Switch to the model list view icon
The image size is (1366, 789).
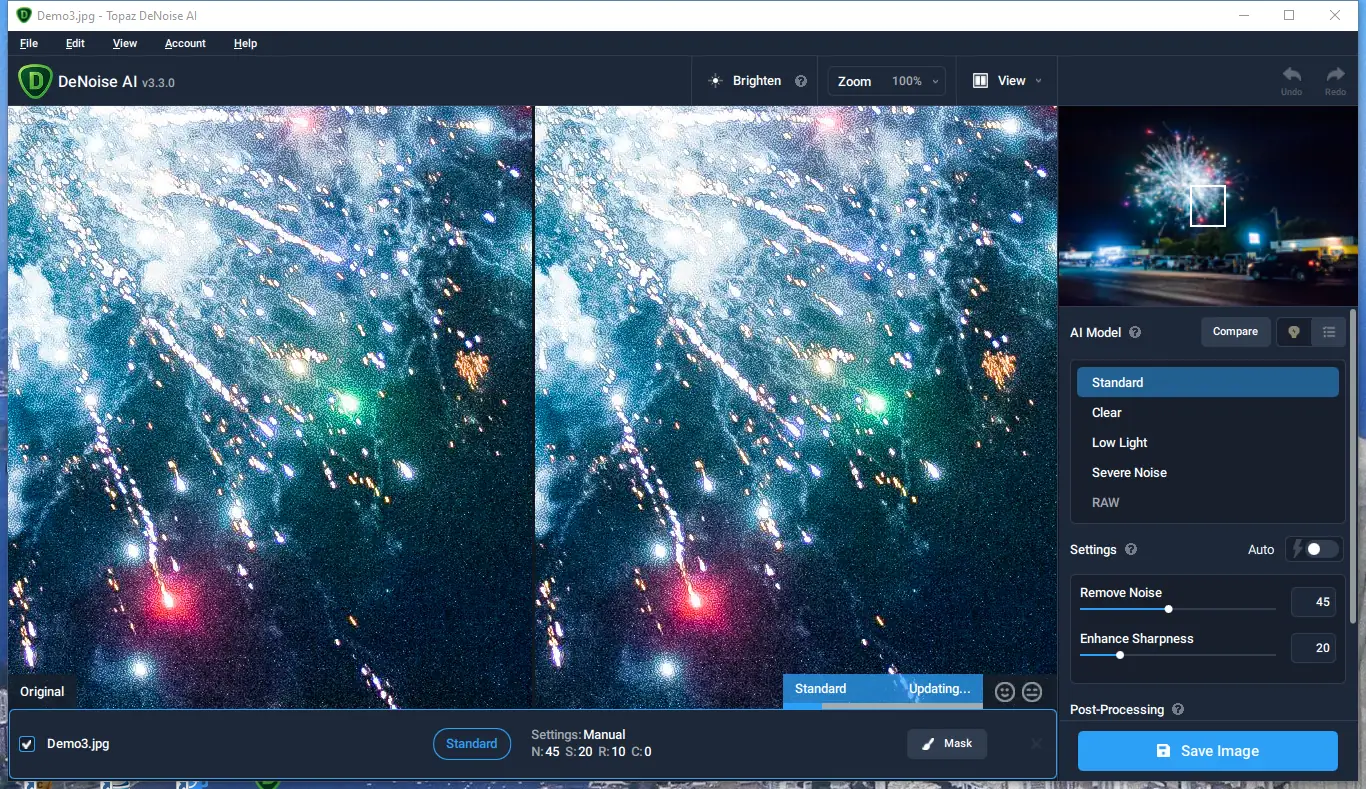click(1328, 332)
